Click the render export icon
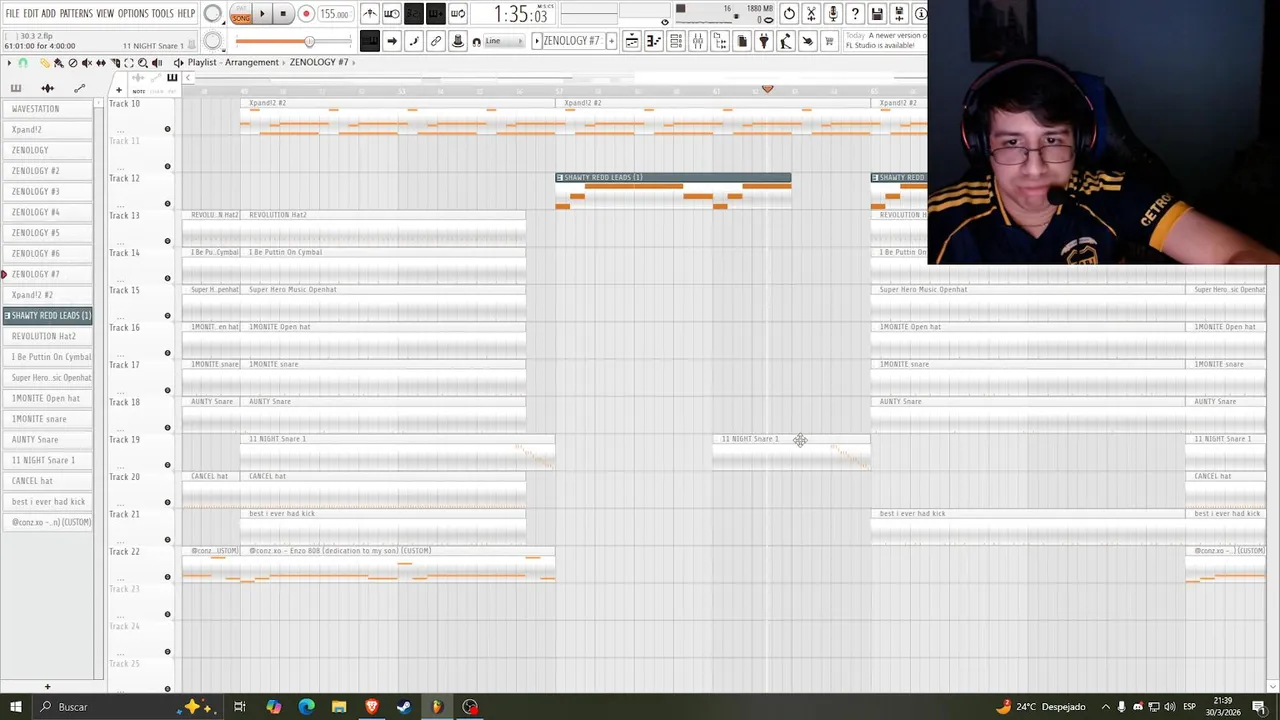Screen dimensions: 1280x720 click(x=899, y=14)
